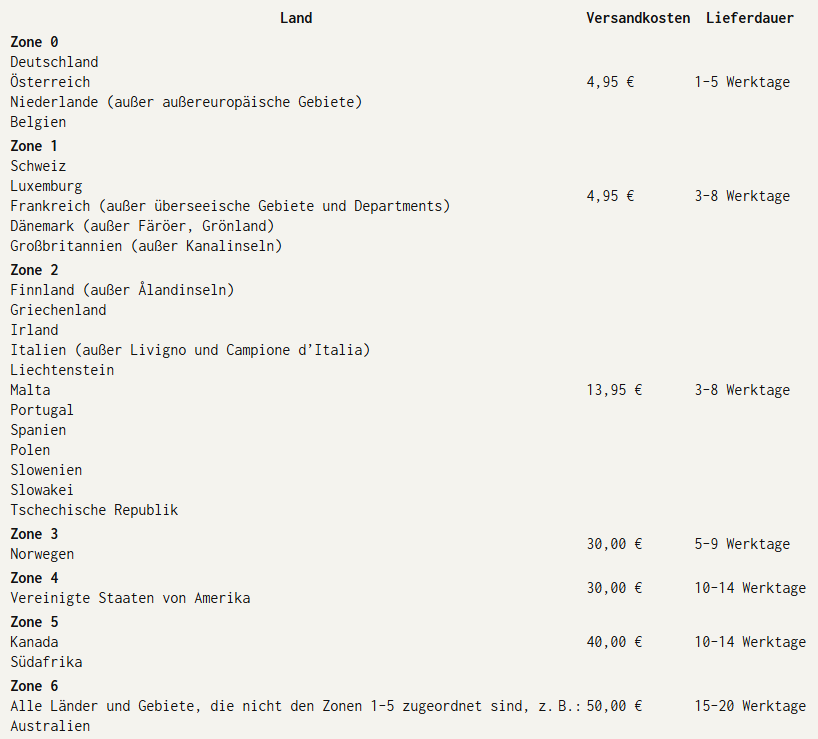818x739 pixels.
Task: Click "15-20 Werktage" delivery time
Action: click(x=750, y=706)
